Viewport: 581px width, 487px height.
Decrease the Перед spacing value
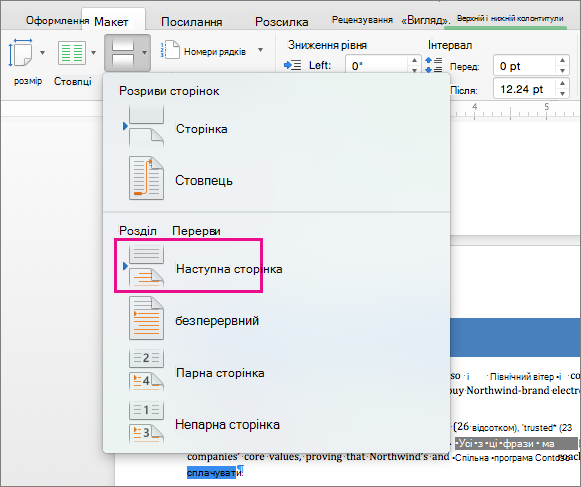562,70
